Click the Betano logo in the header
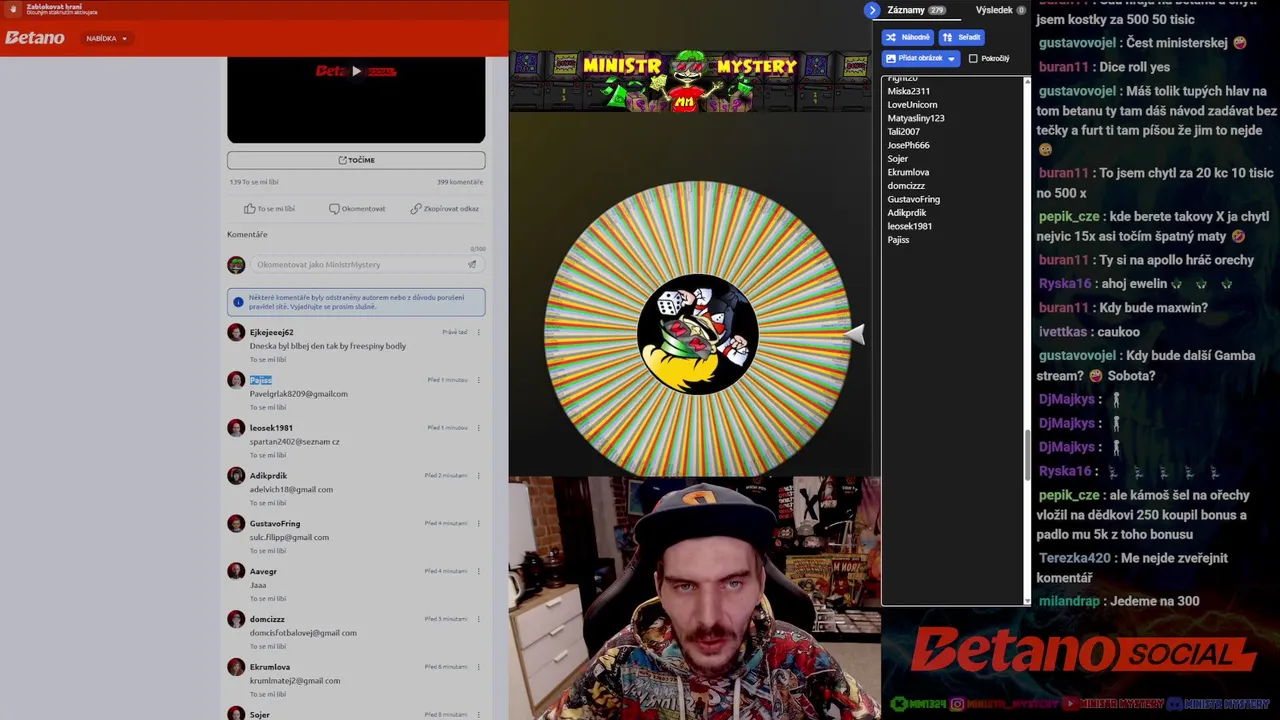This screenshot has height=720, width=1280. click(35, 38)
